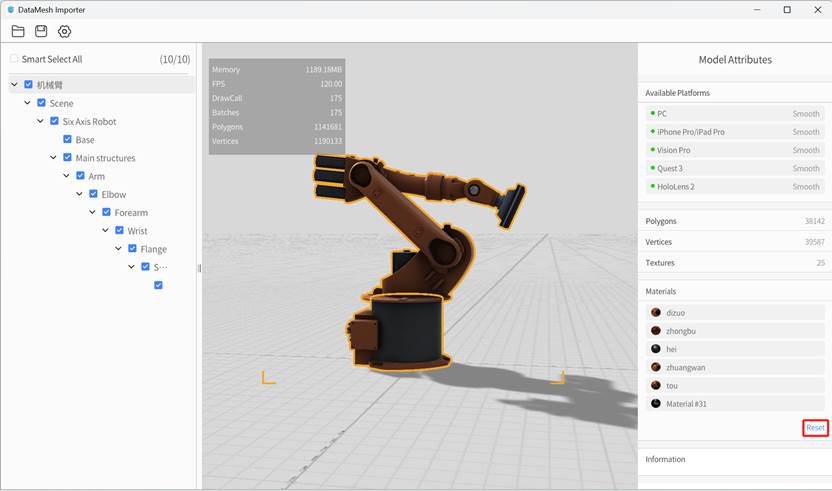Viewport: 832px width, 491px height.
Task: Select the Main structures tree label
Action: (x=105, y=158)
